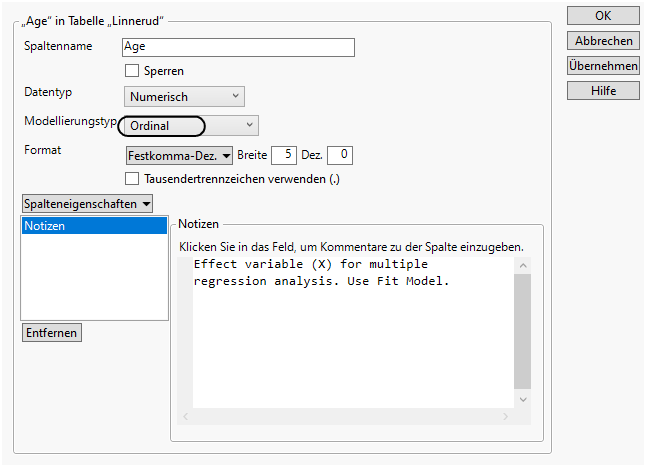Click the Entfernen button
646x467 pixels.
51,333
